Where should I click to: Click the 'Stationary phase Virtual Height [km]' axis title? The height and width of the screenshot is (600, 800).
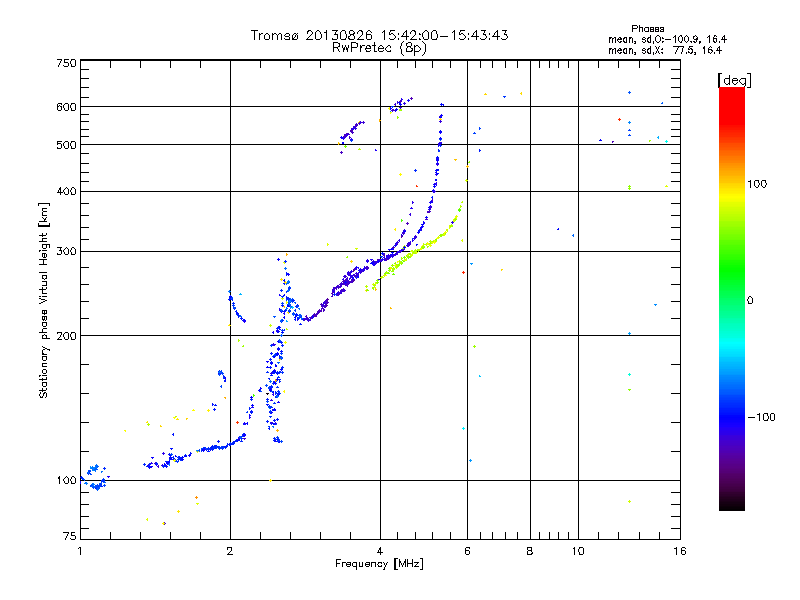pos(44,300)
